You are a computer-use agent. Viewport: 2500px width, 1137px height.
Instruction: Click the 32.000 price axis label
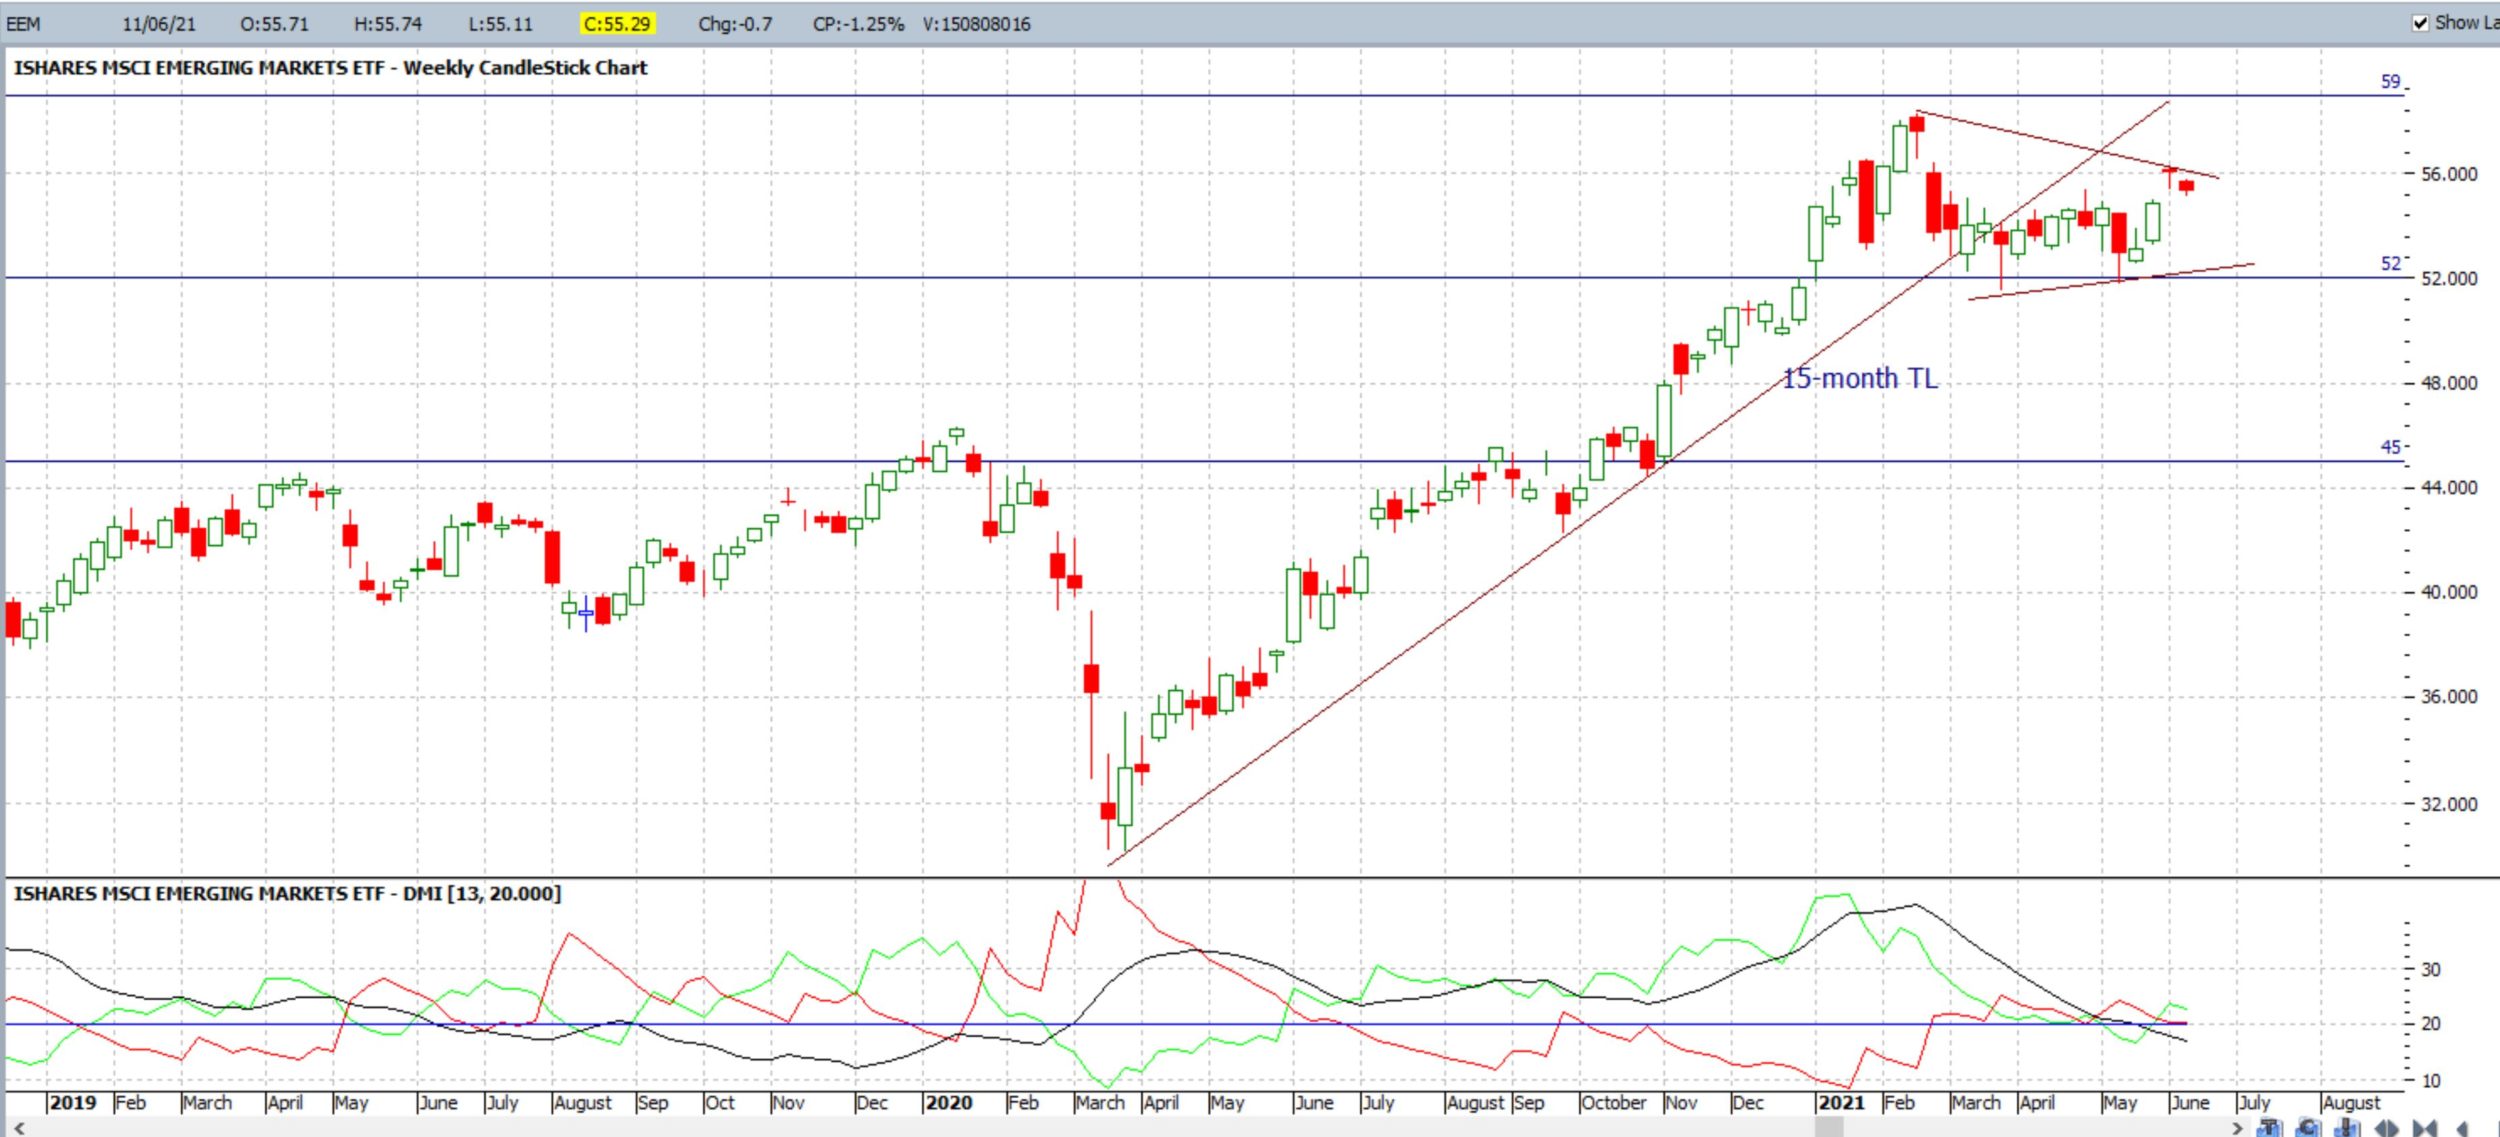[2449, 804]
